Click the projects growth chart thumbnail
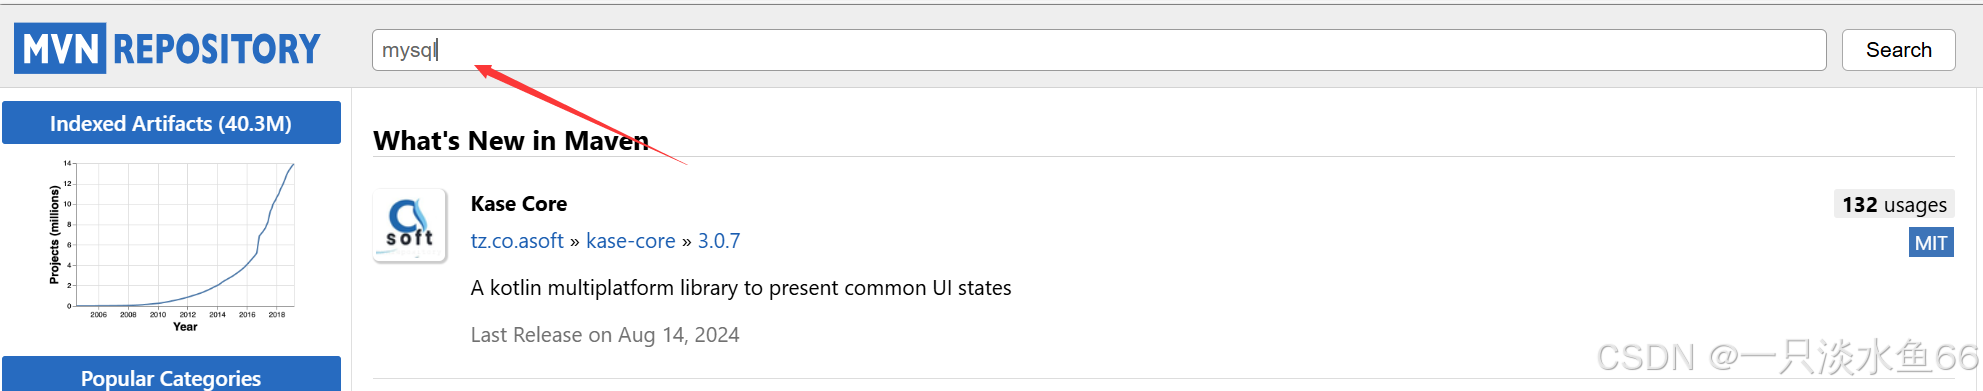This screenshot has height=391, width=1983. (172, 245)
